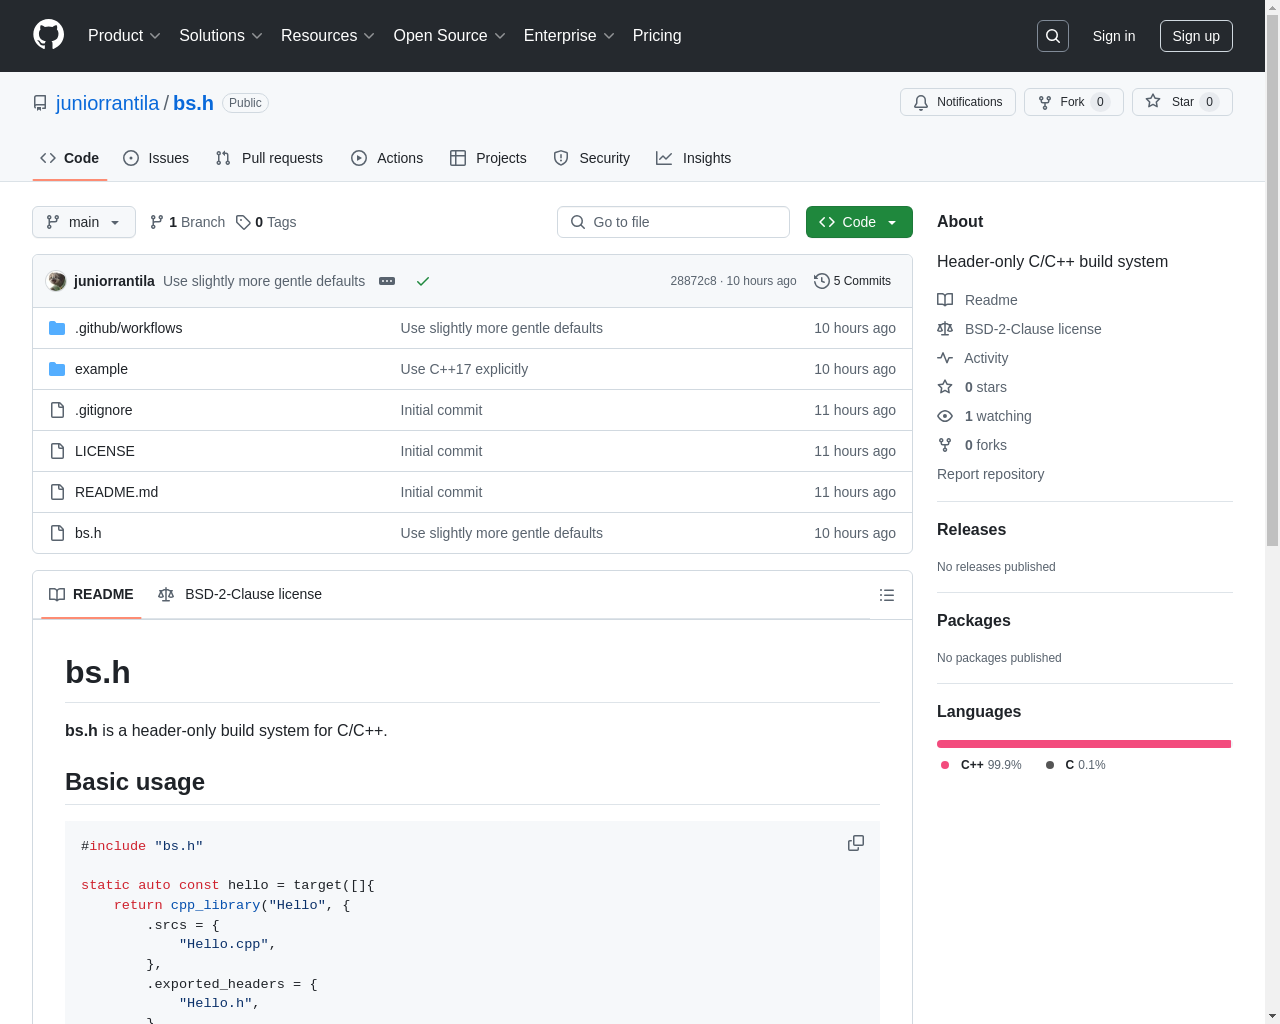Screen dimensions: 1280x1024
Task: Expand the Open Source menu
Action: [x=450, y=36]
